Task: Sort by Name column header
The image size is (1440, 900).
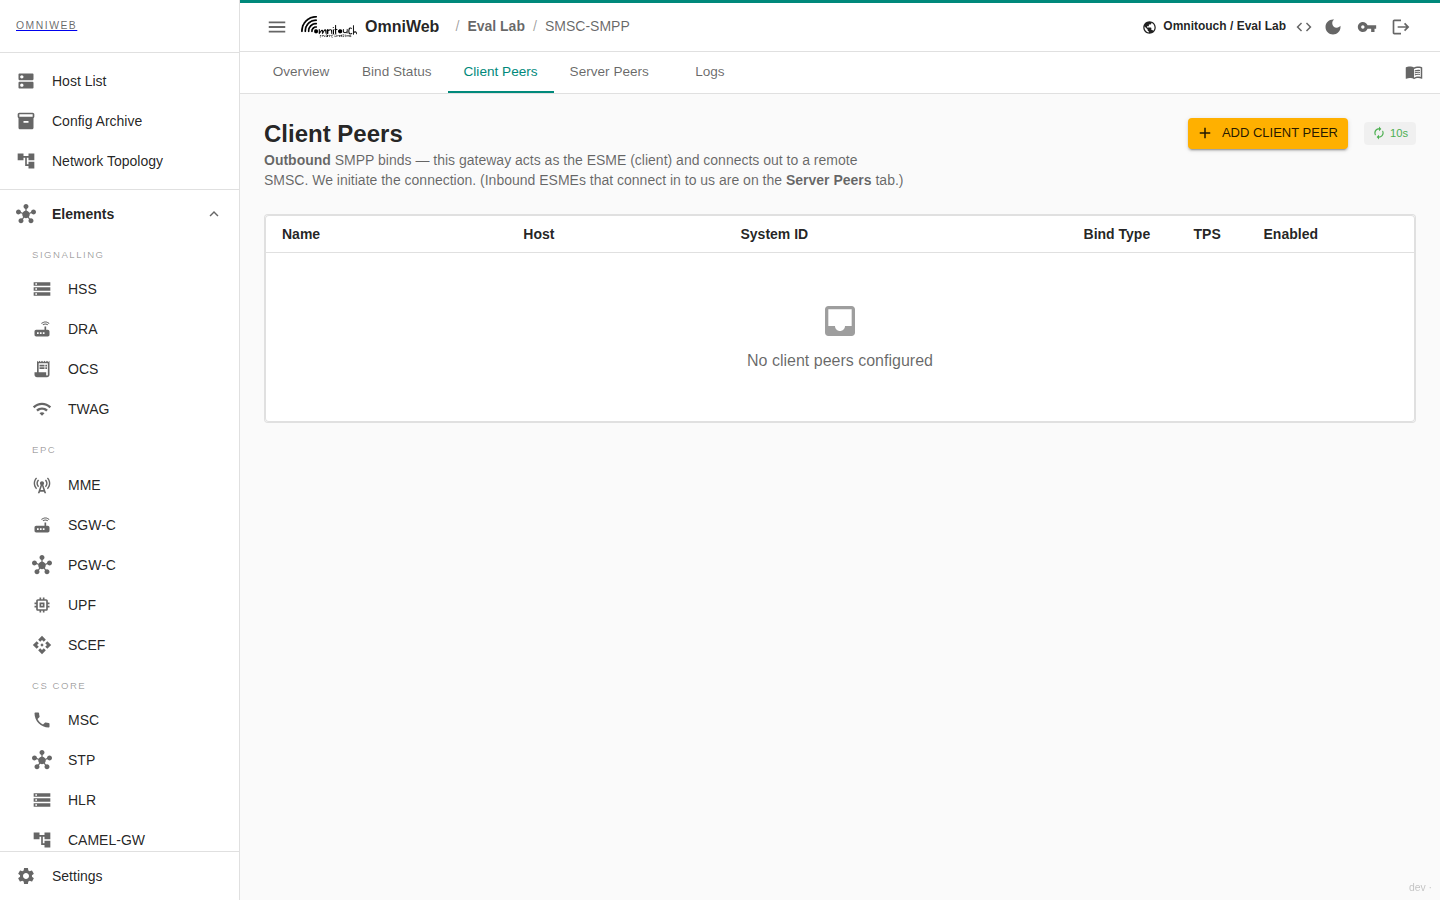Action: coord(301,234)
